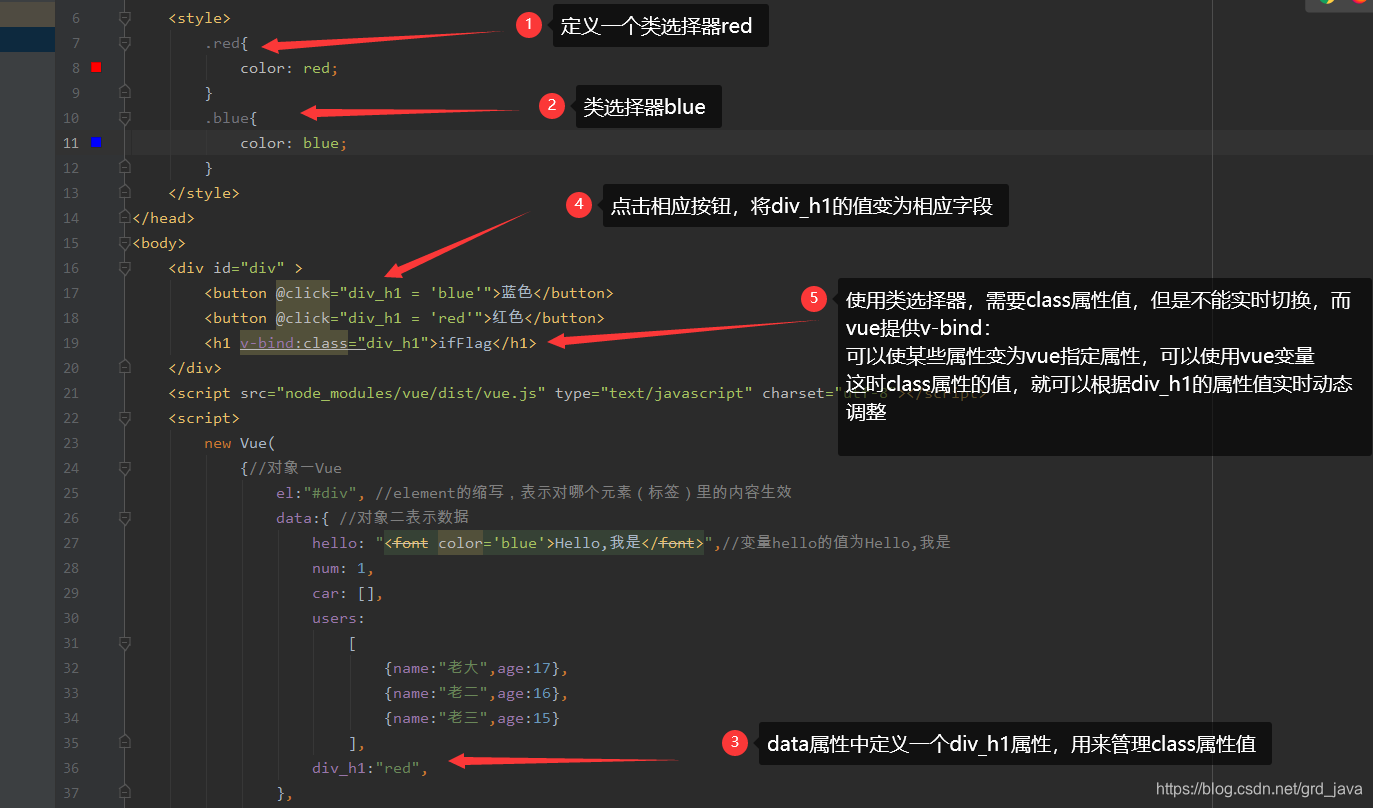
Task: Click line number 17 in the gutter
Action: click(x=70, y=293)
